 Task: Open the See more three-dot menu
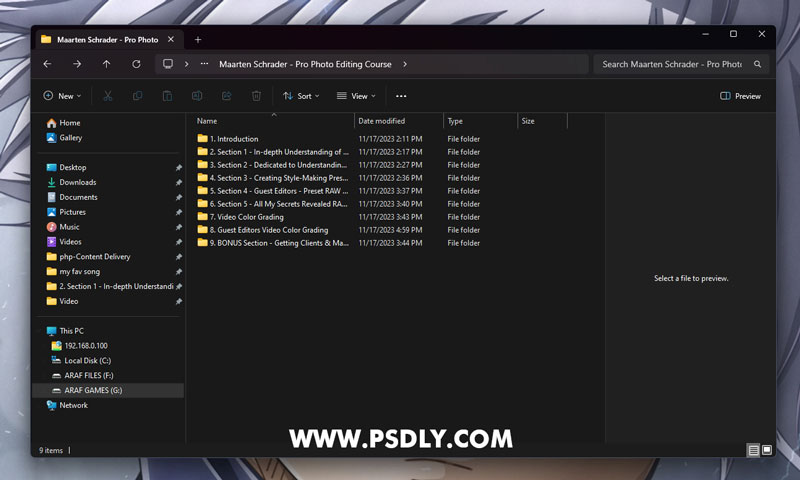[x=401, y=96]
